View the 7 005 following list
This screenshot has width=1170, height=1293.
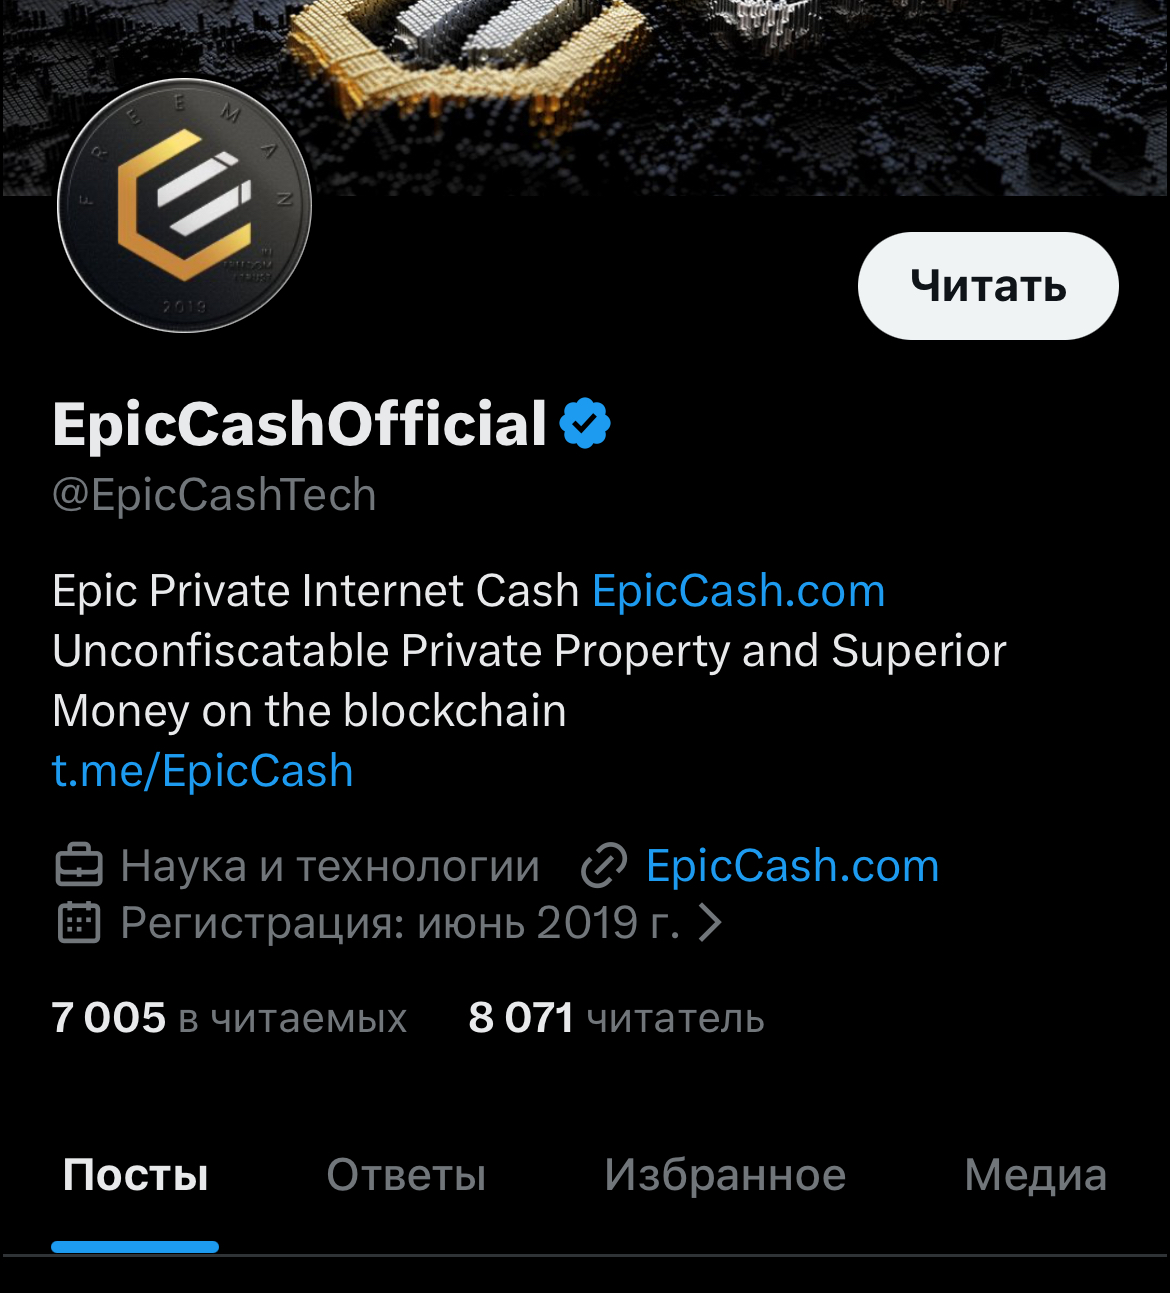click(230, 1018)
